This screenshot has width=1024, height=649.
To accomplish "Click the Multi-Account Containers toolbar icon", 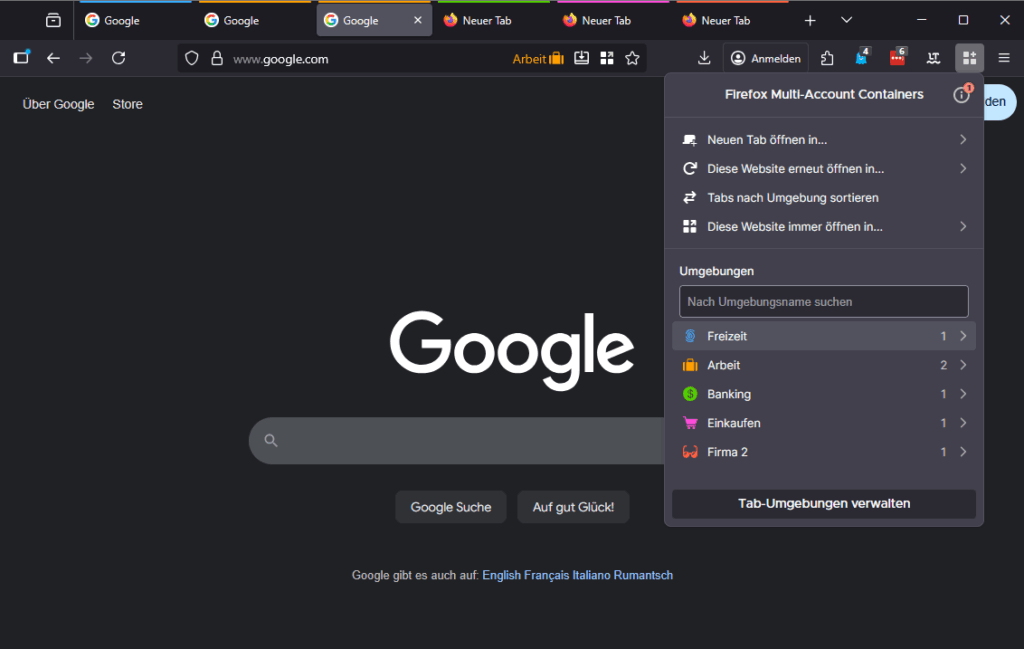I will point(969,58).
